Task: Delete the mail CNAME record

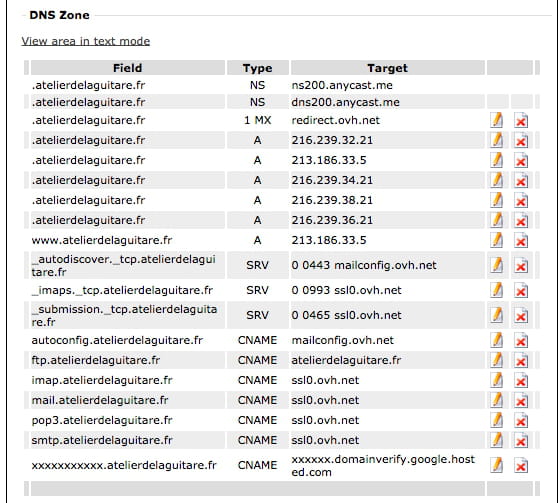Action: click(521, 400)
